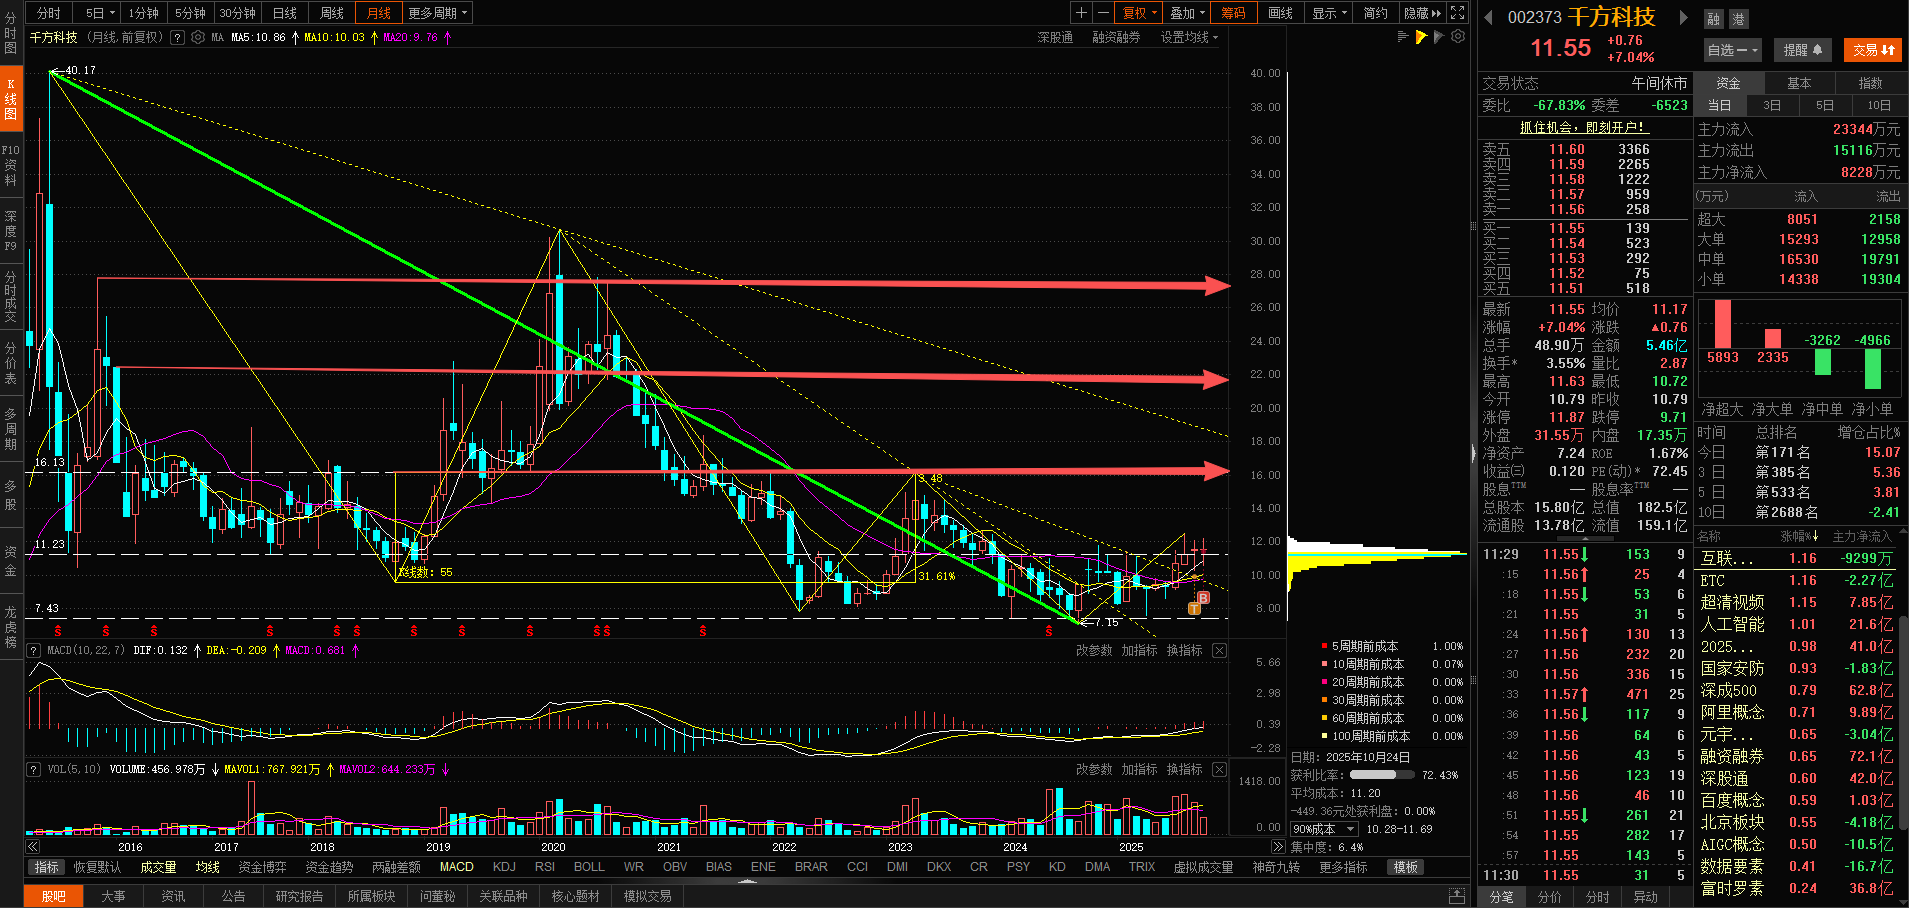This screenshot has width=1909, height=908.
Task: Open the 叠加 overlay dropdown
Action: point(1187,13)
